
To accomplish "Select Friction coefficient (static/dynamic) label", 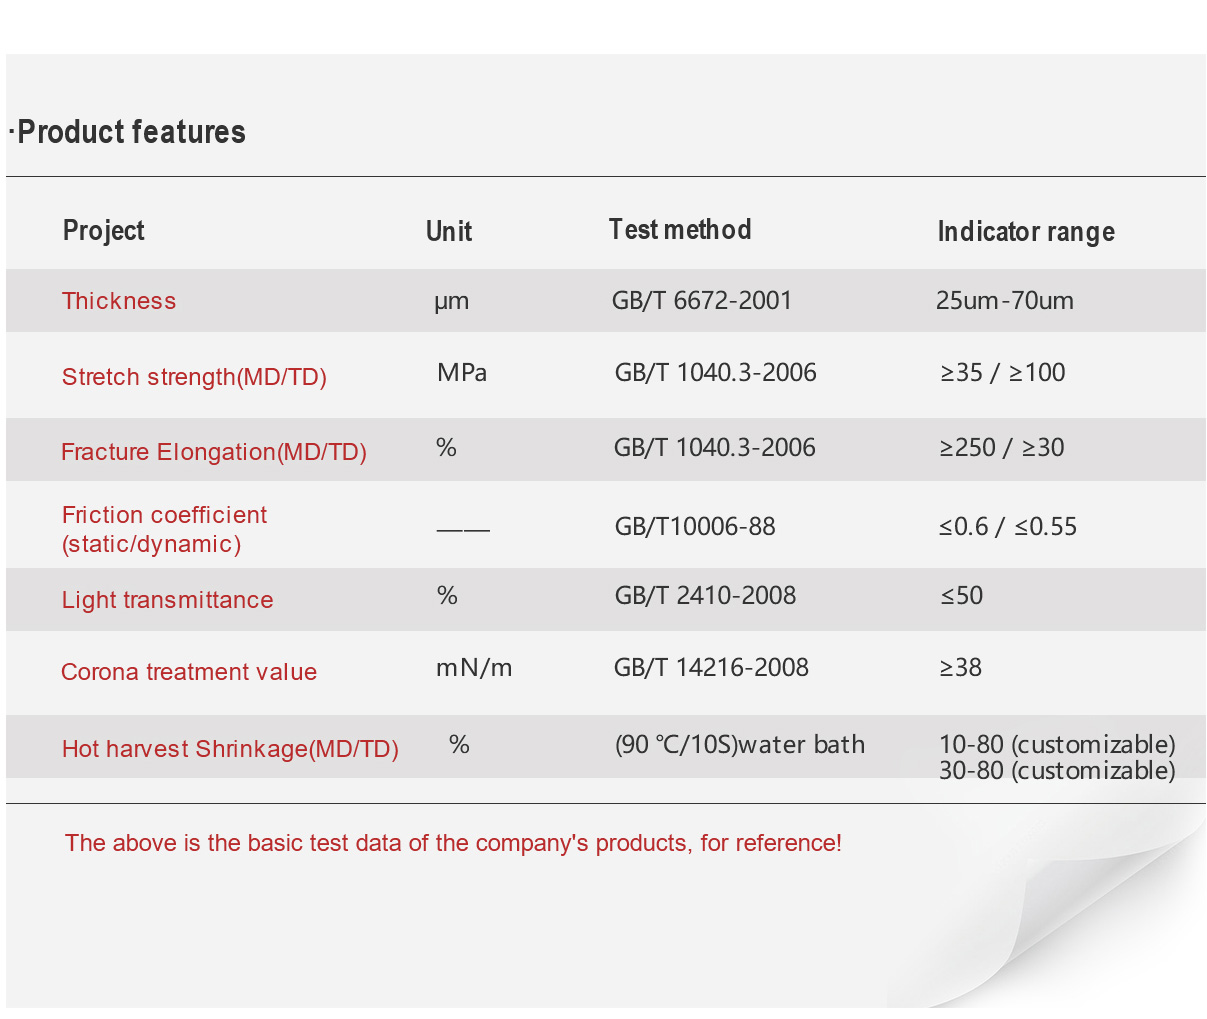I will coord(164,529).
